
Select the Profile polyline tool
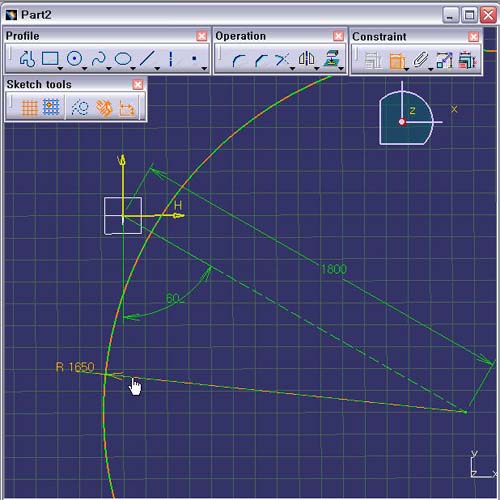click(x=27, y=59)
